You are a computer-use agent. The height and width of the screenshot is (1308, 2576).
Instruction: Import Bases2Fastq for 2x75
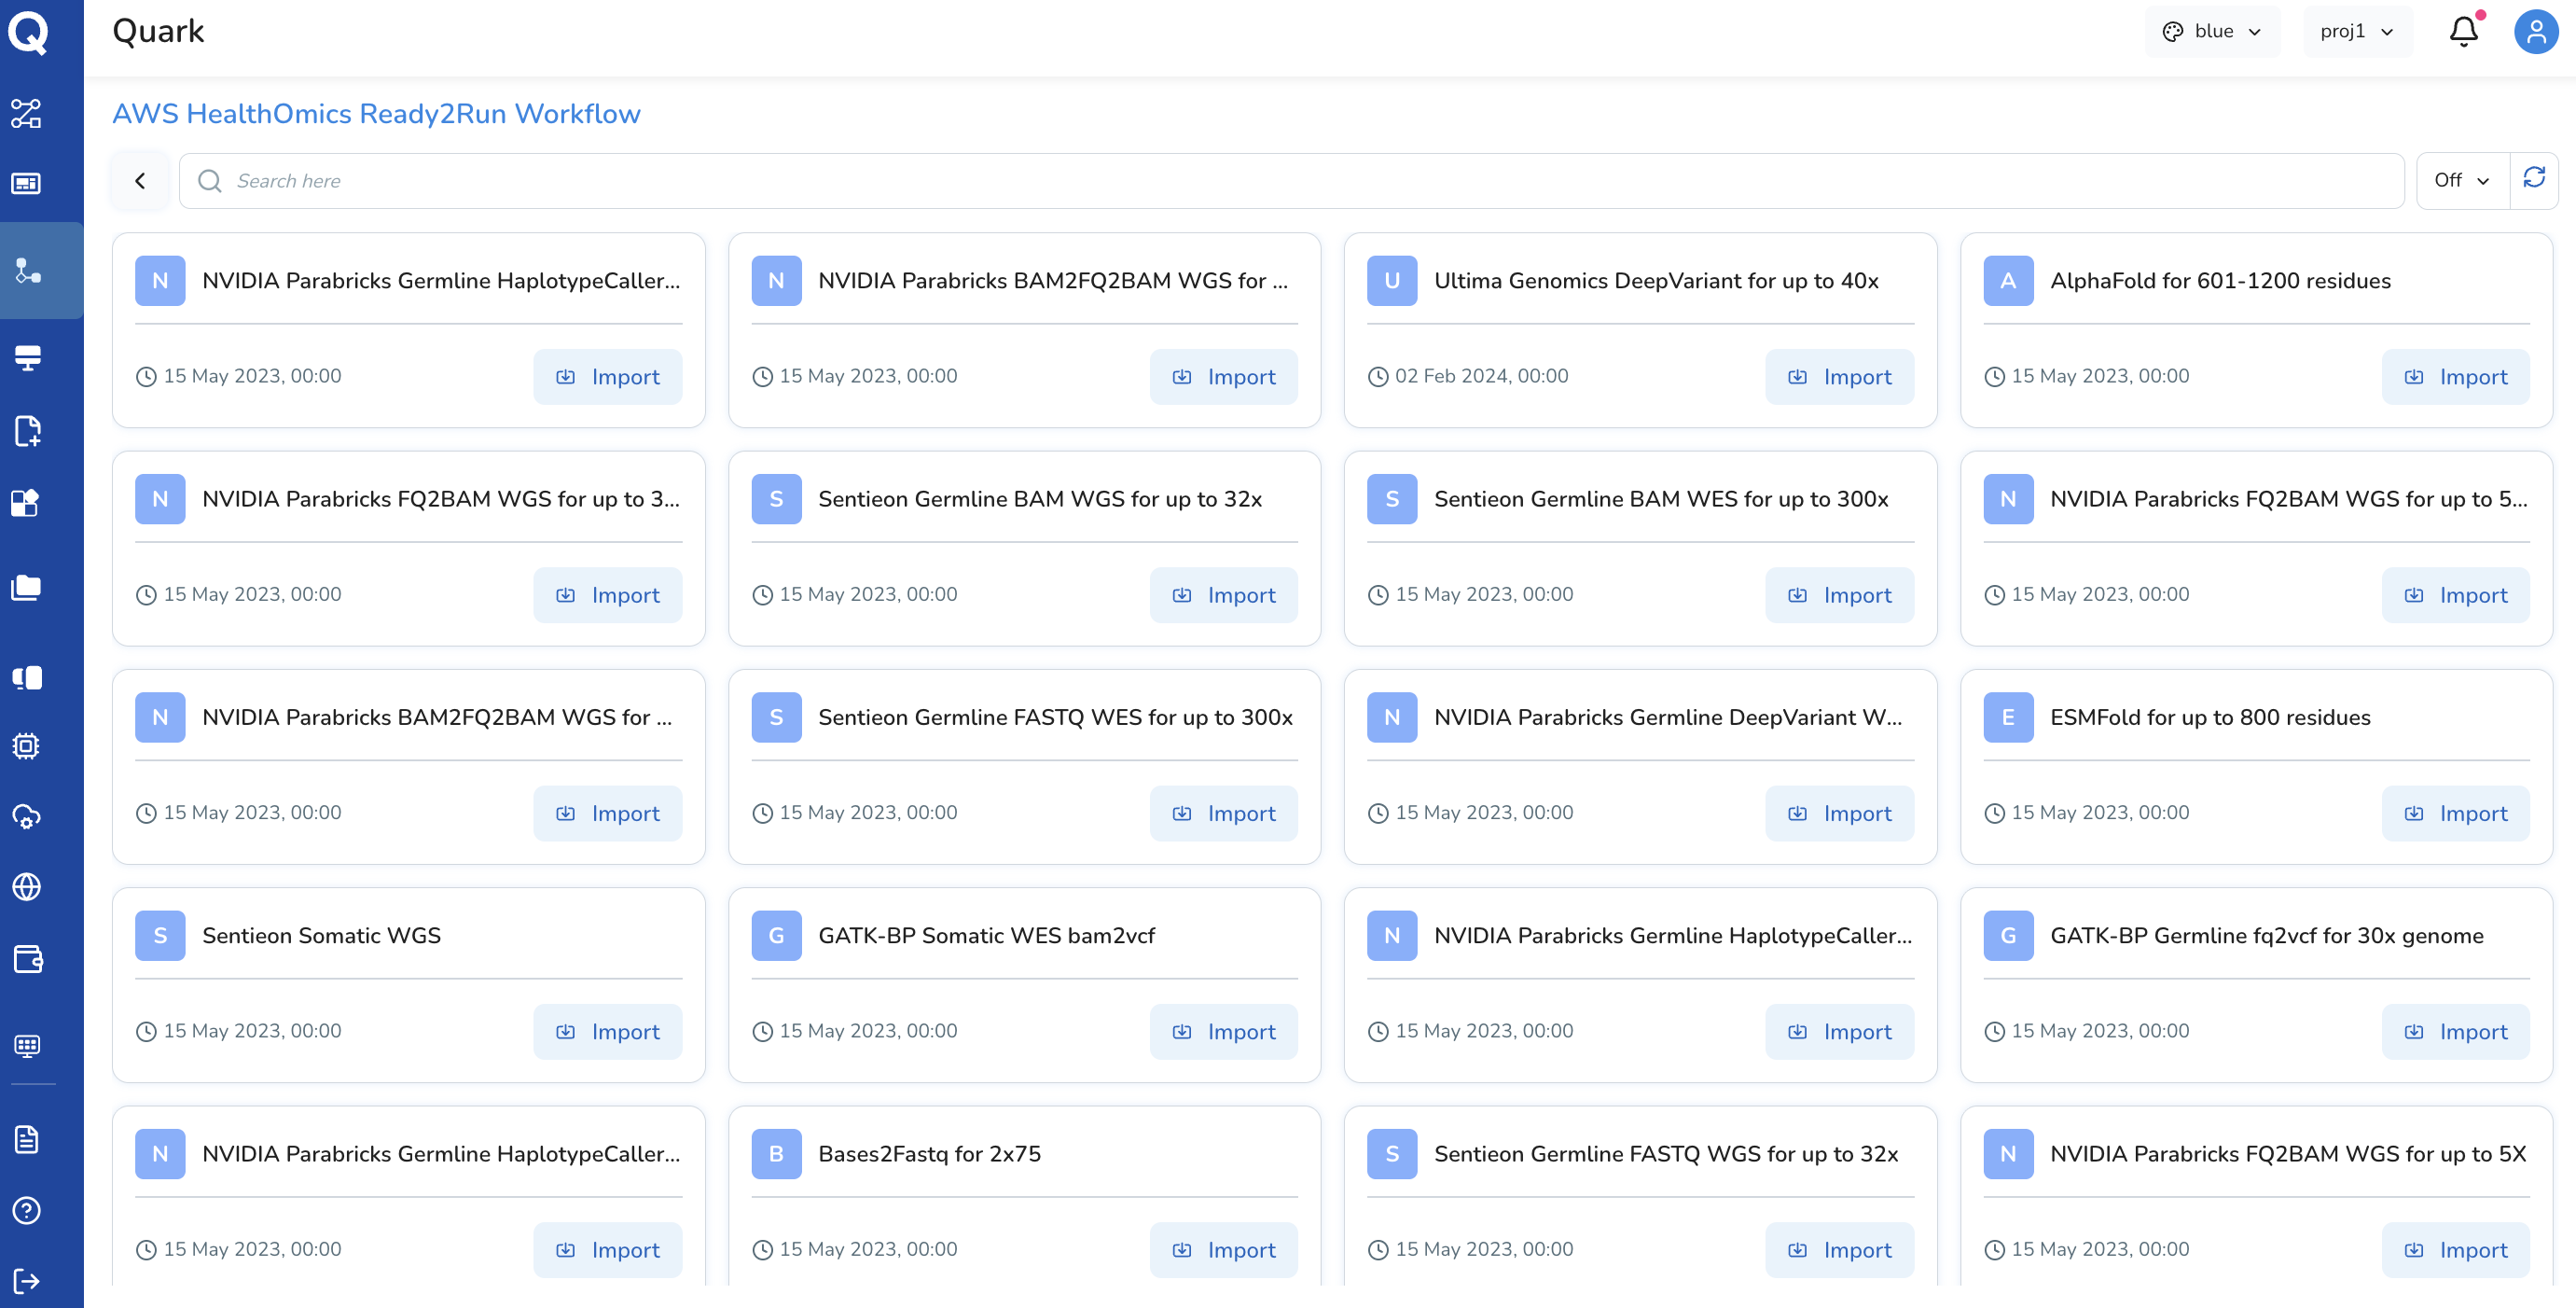1223,1250
